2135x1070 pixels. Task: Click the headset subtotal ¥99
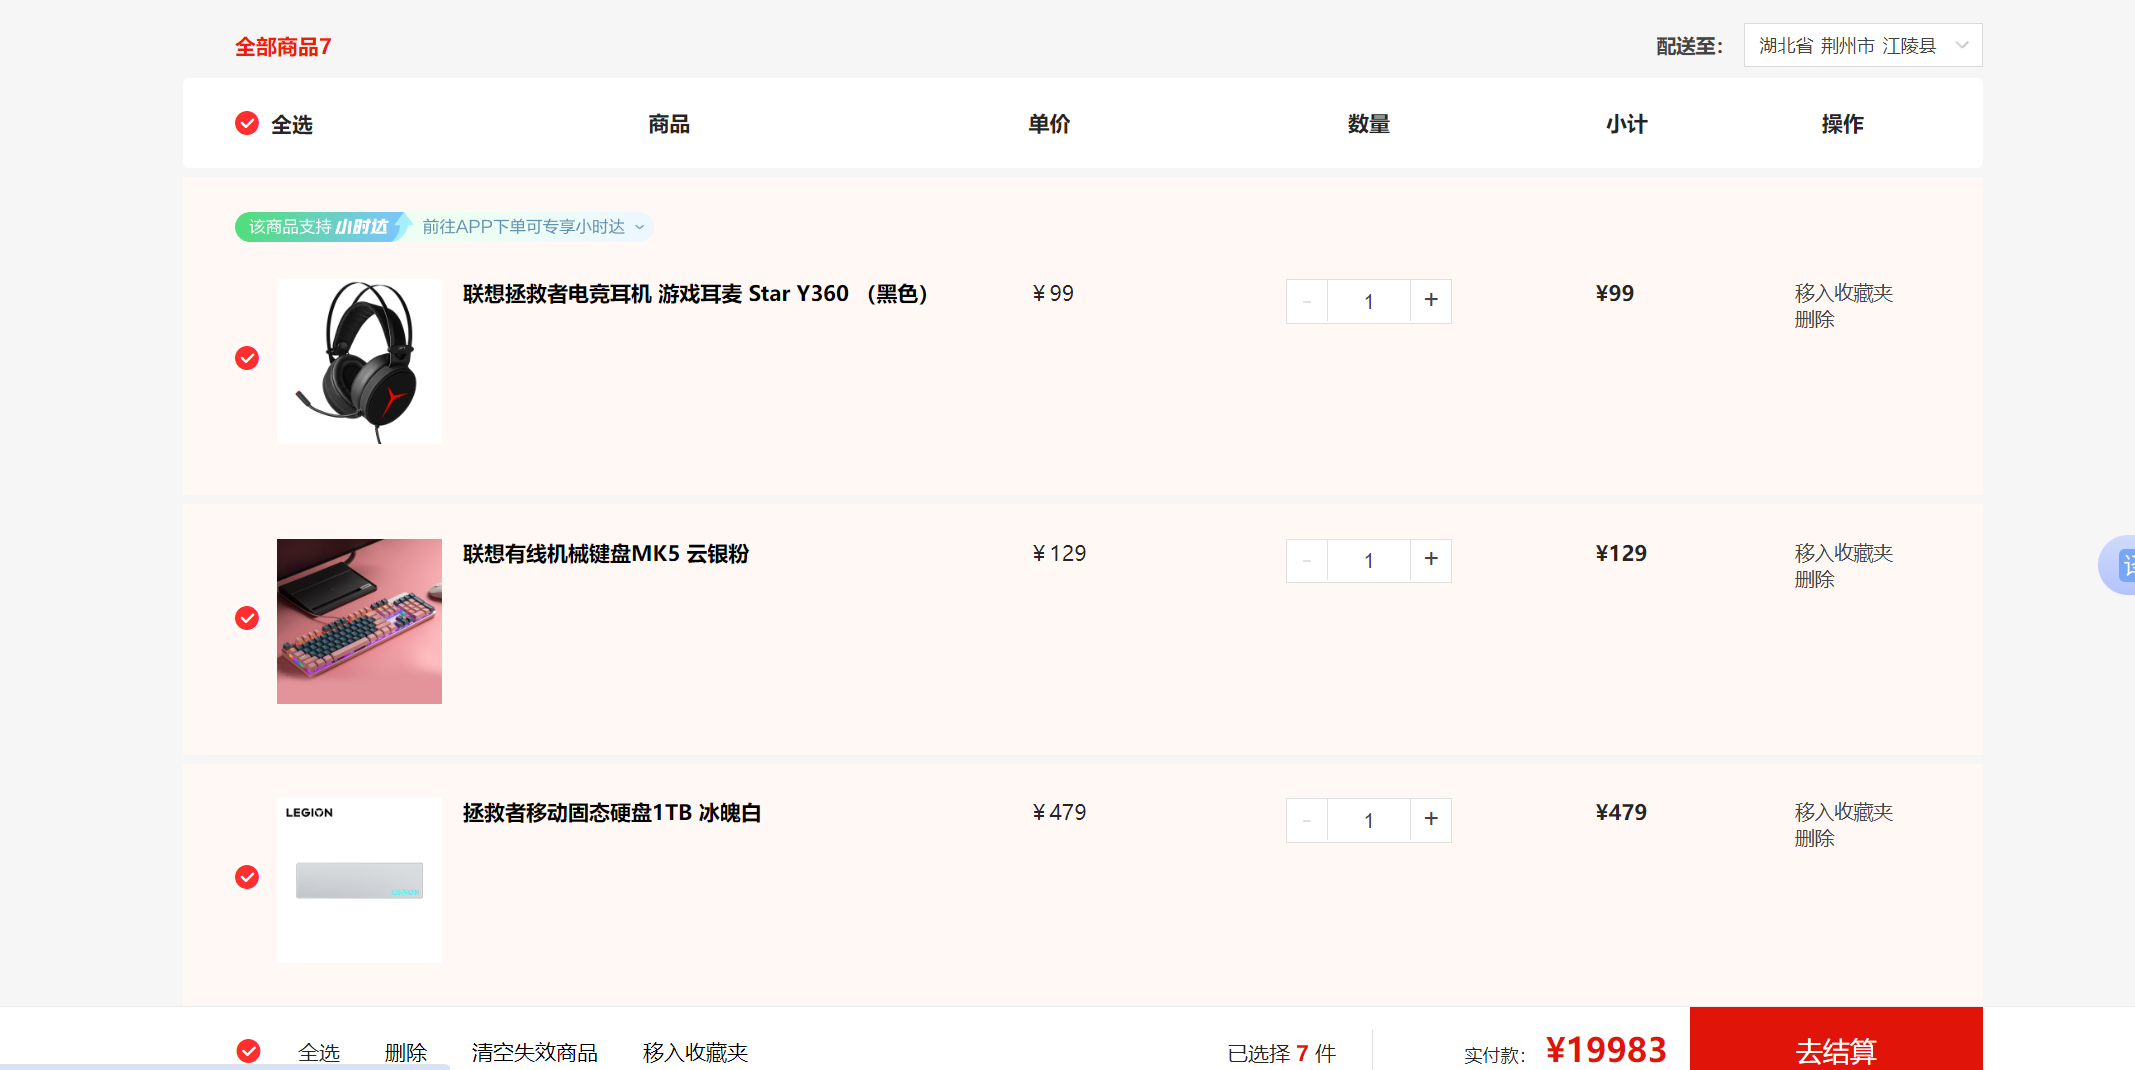click(1615, 293)
